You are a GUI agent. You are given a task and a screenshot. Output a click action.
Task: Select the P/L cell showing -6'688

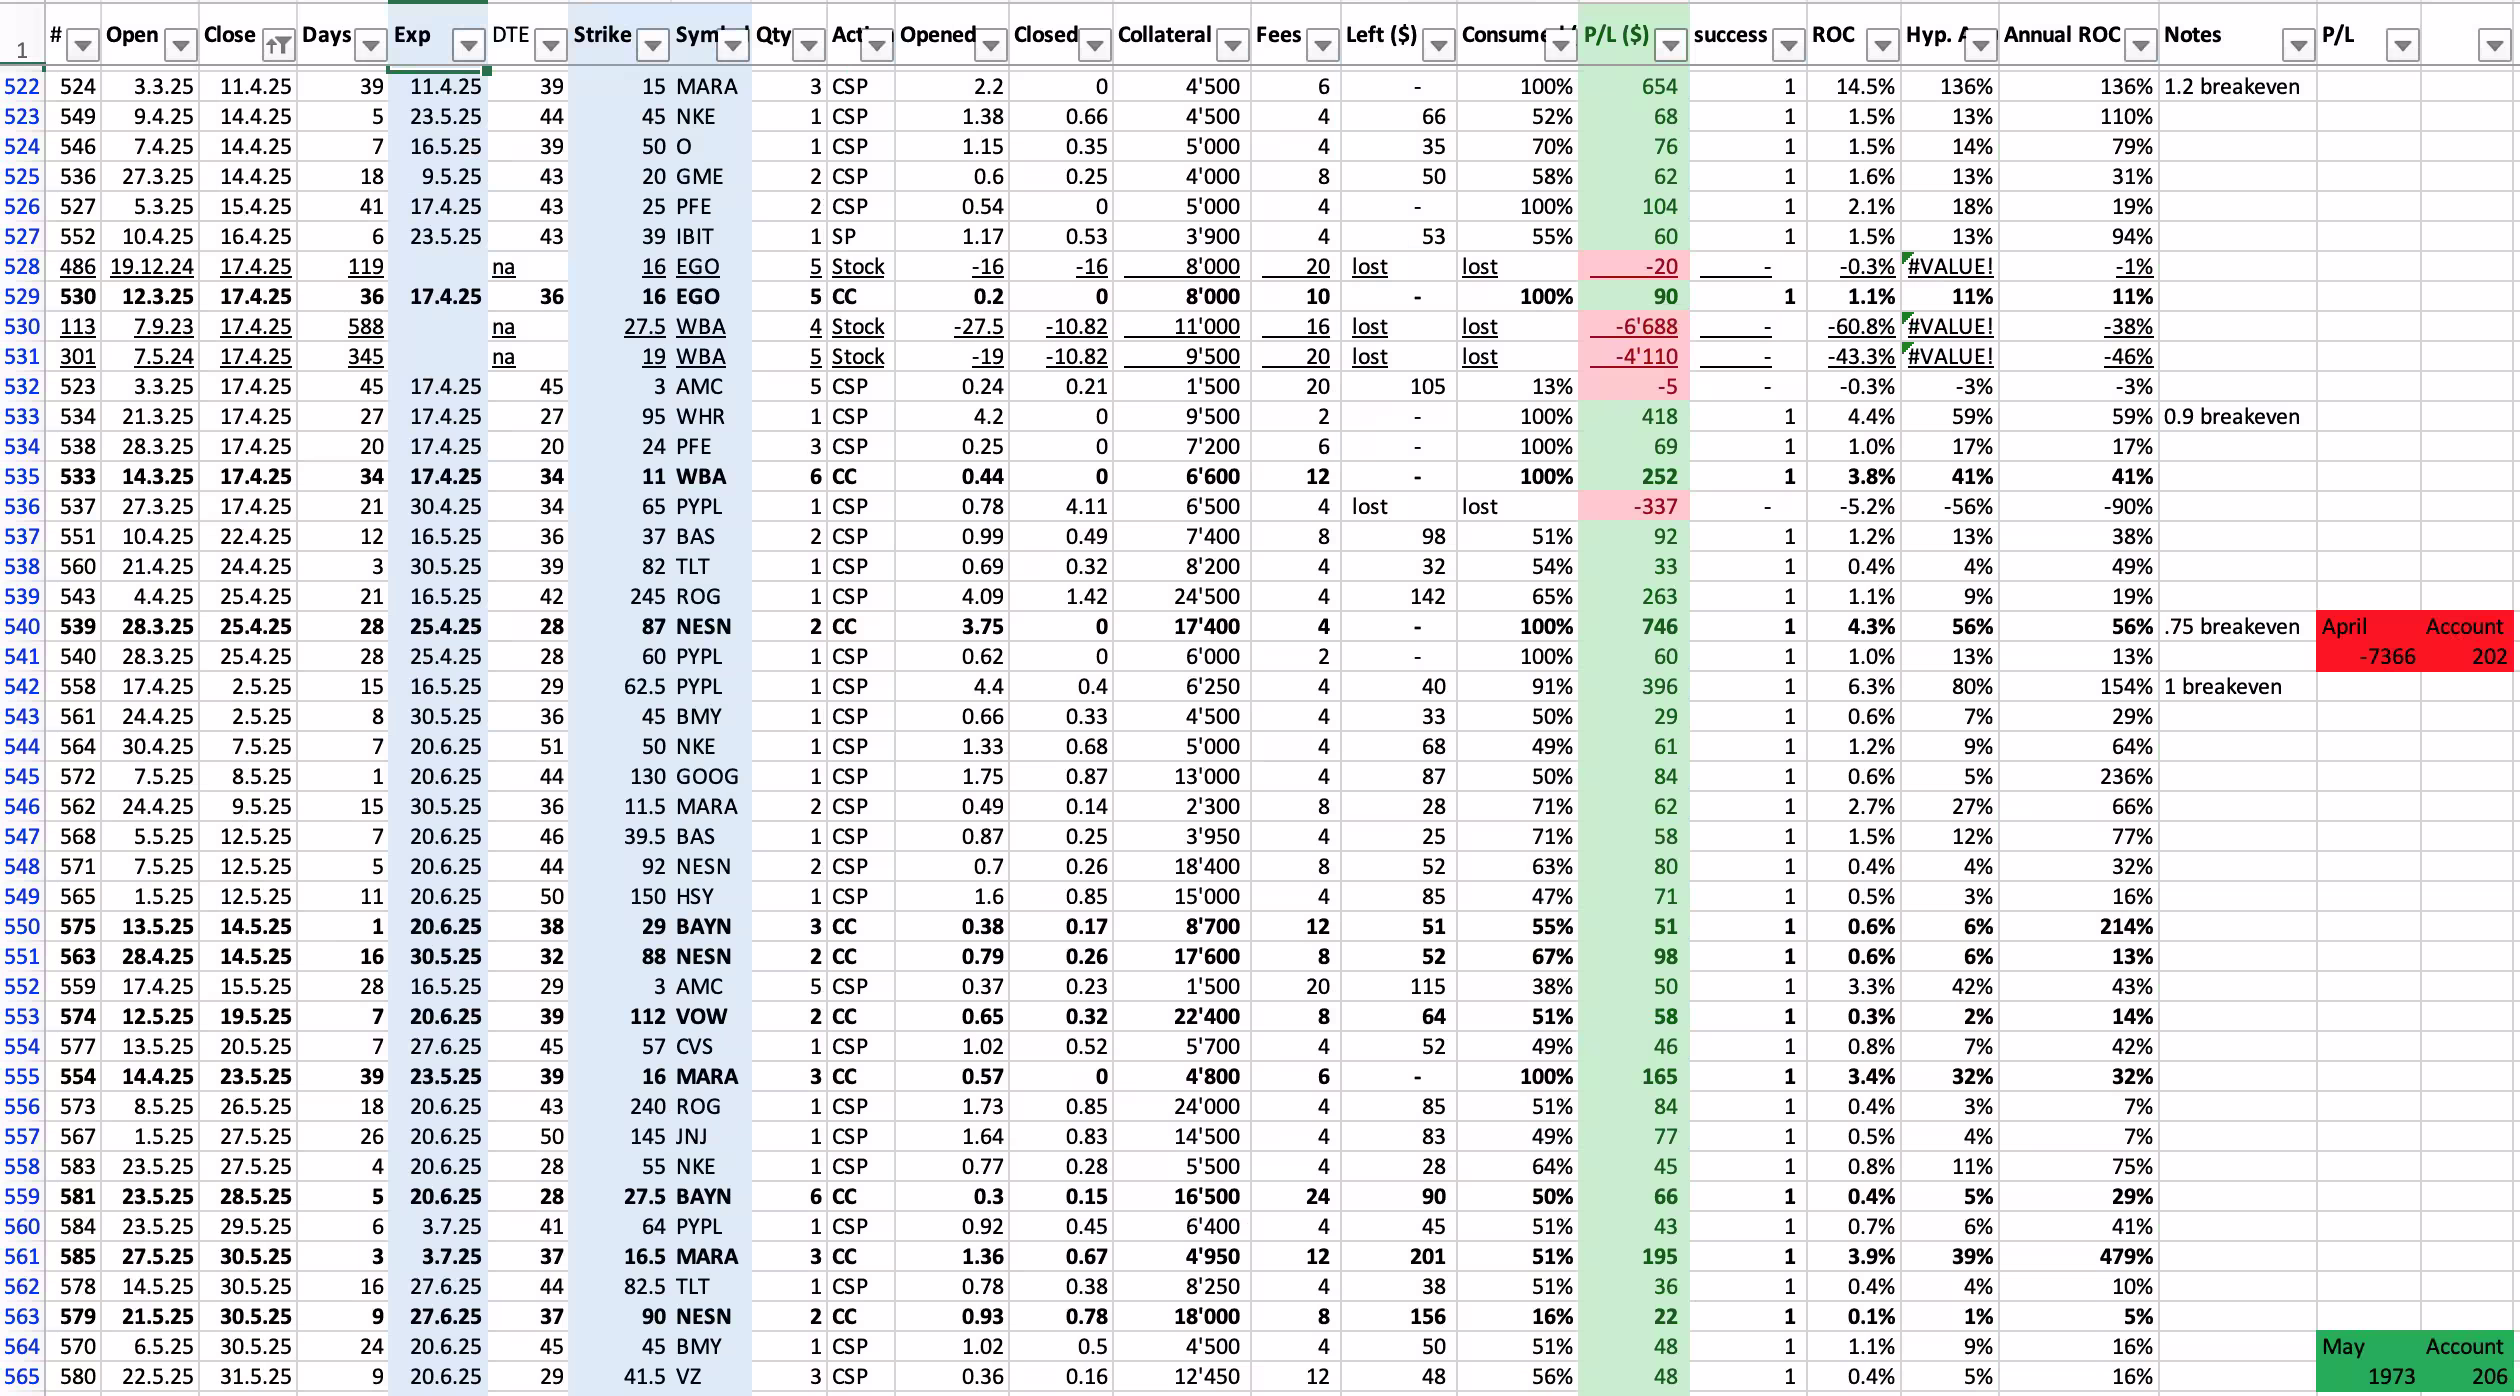(x=1634, y=327)
